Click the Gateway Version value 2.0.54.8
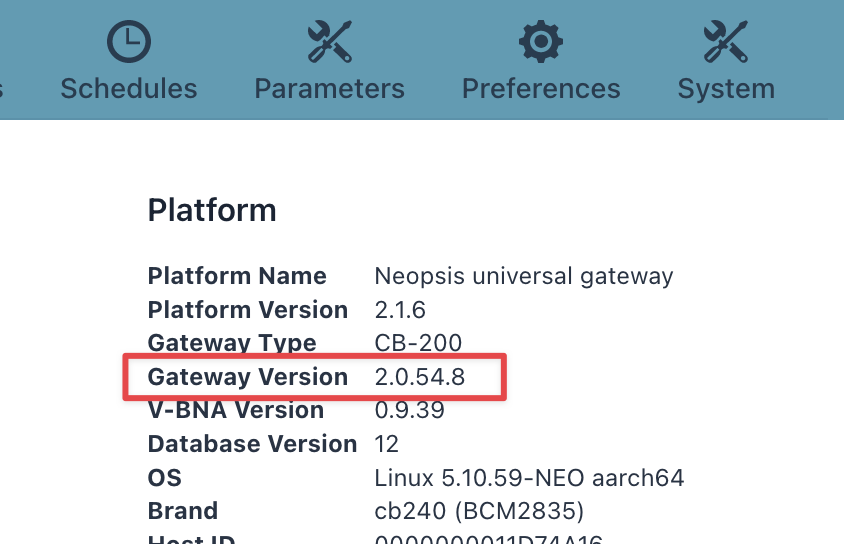 coord(420,377)
